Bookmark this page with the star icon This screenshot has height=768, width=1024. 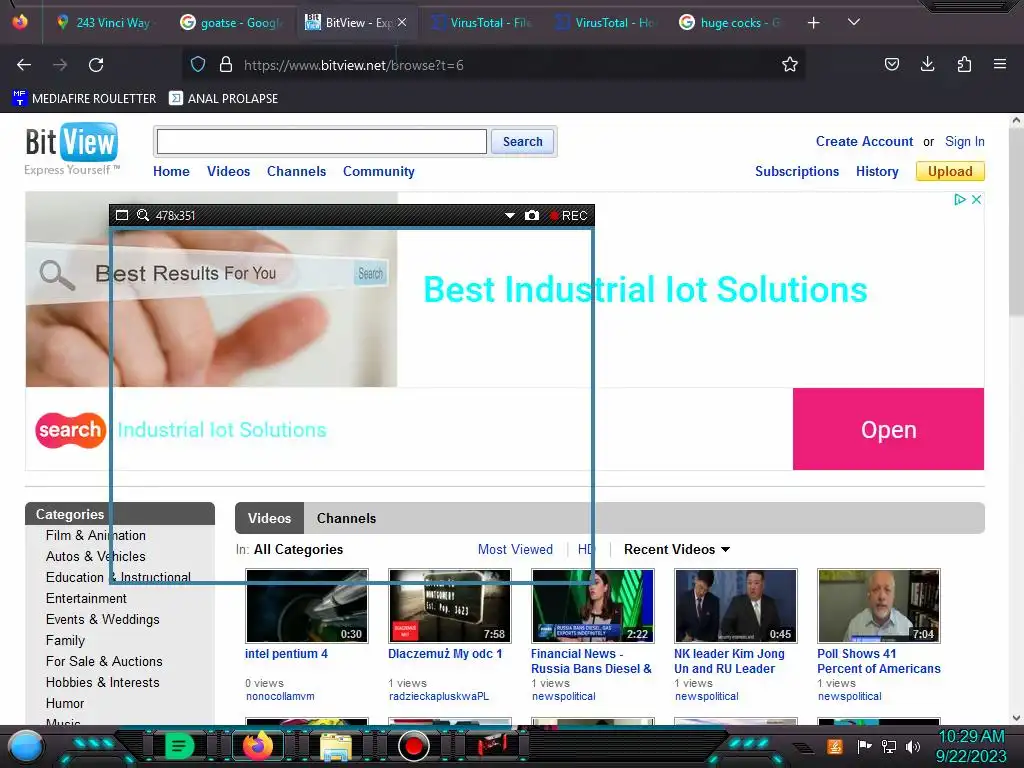pyautogui.click(x=790, y=65)
